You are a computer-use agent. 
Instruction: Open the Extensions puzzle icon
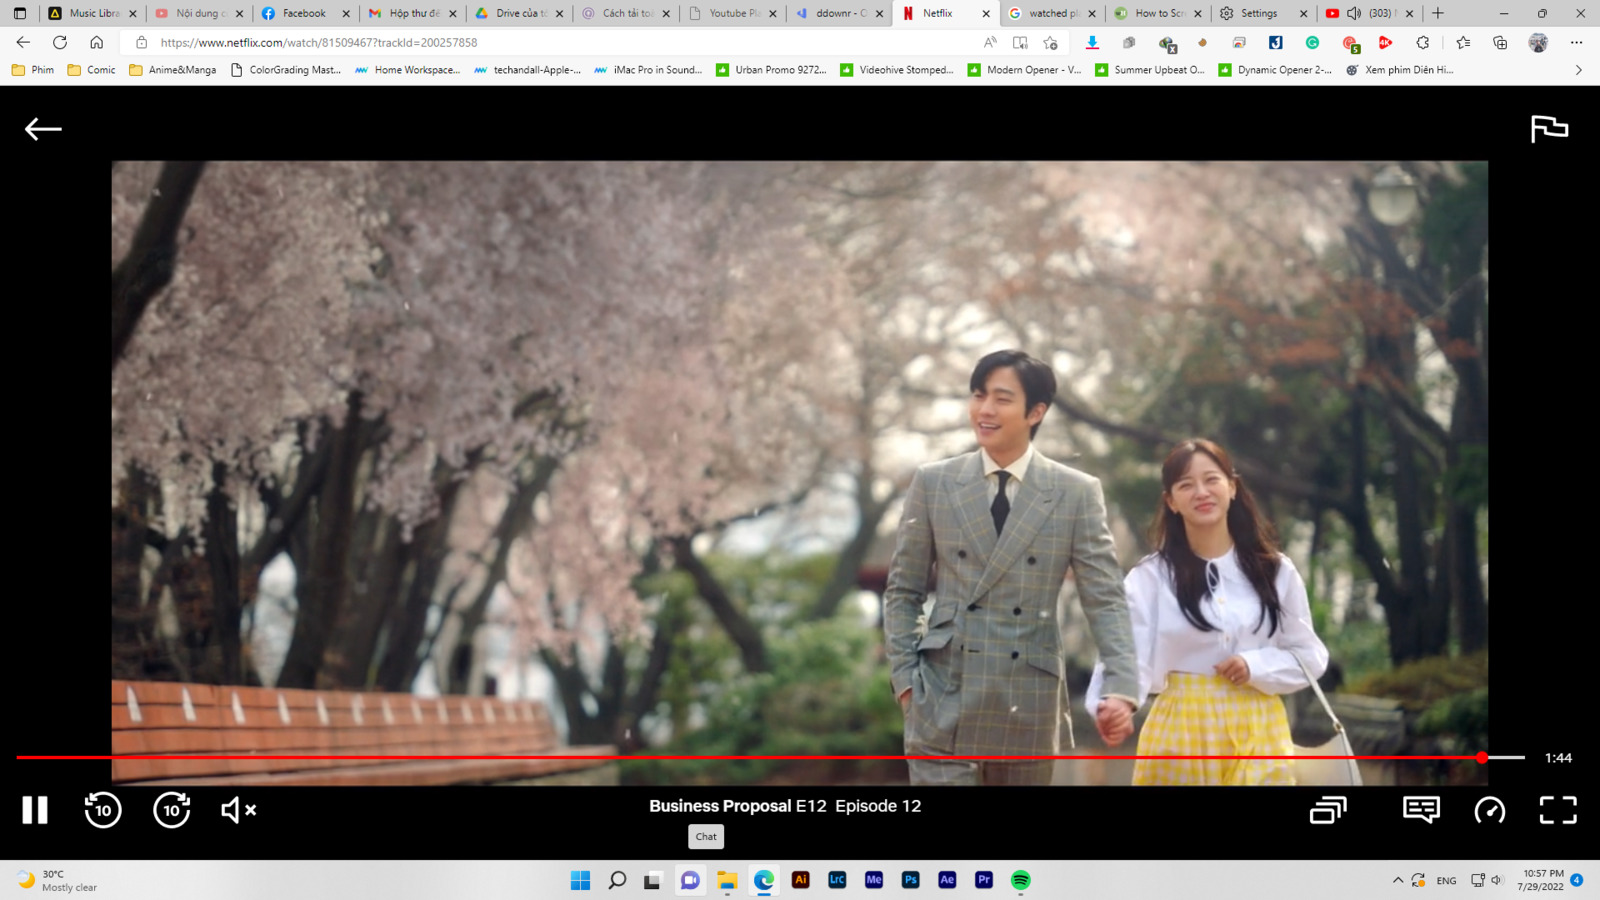coord(1423,43)
